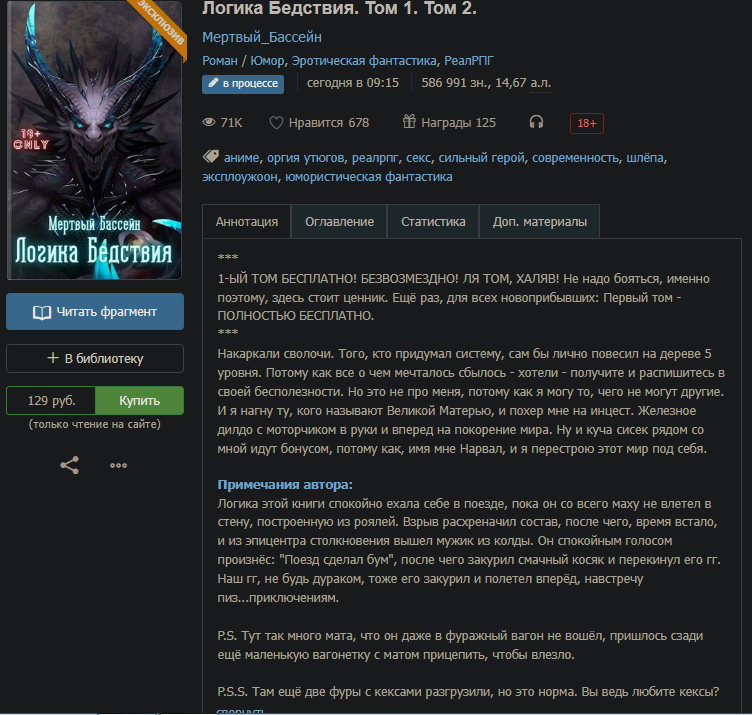Click the 586 991 зн. character count
The image size is (752, 715).
pos(456,83)
